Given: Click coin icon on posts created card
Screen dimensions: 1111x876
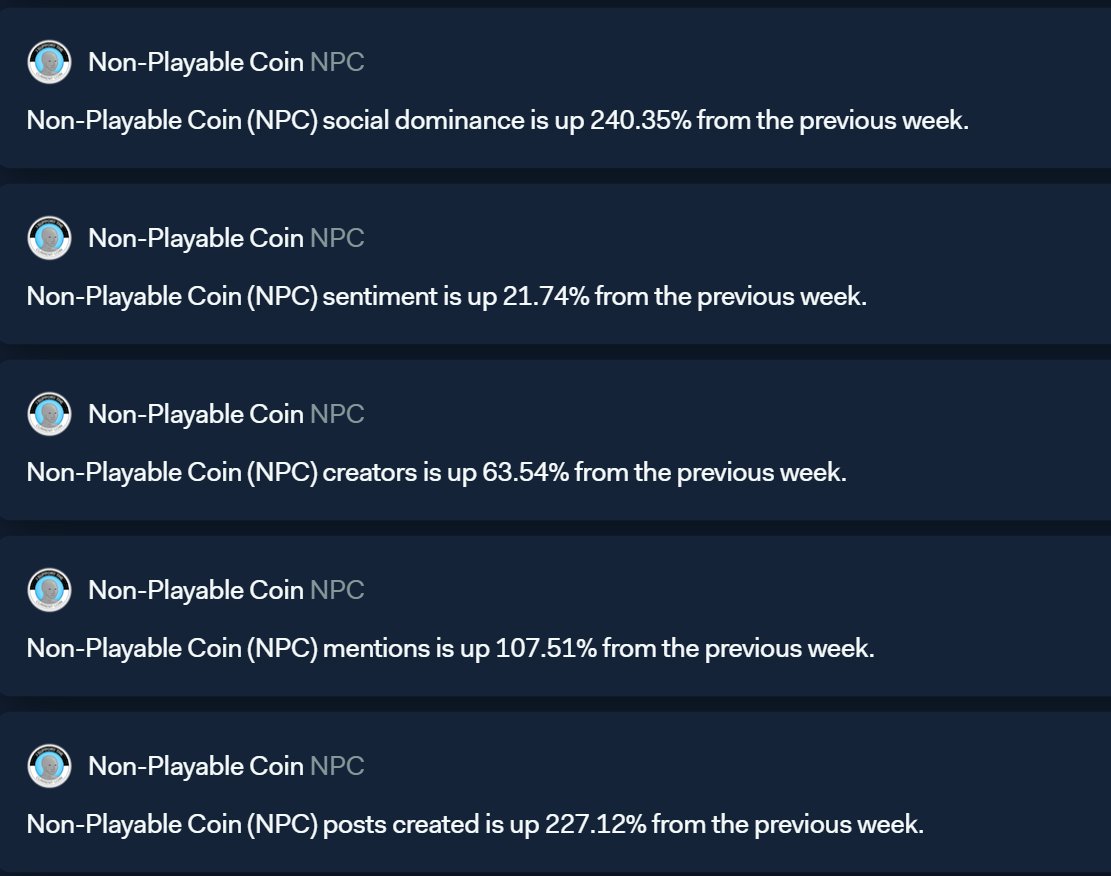Looking at the screenshot, I should [x=49, y=766].
